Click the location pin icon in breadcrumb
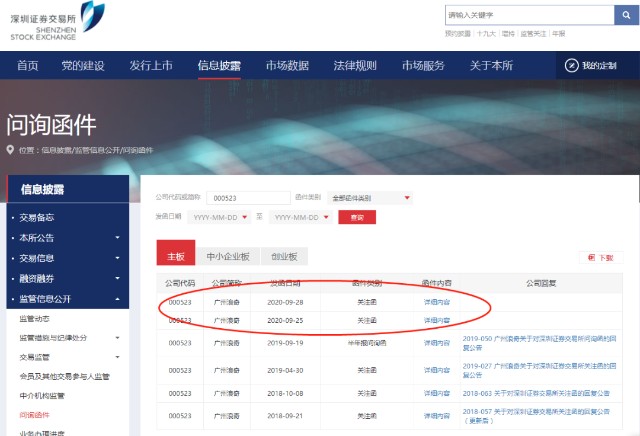This screenshot has width=640, height=436. 10,150
